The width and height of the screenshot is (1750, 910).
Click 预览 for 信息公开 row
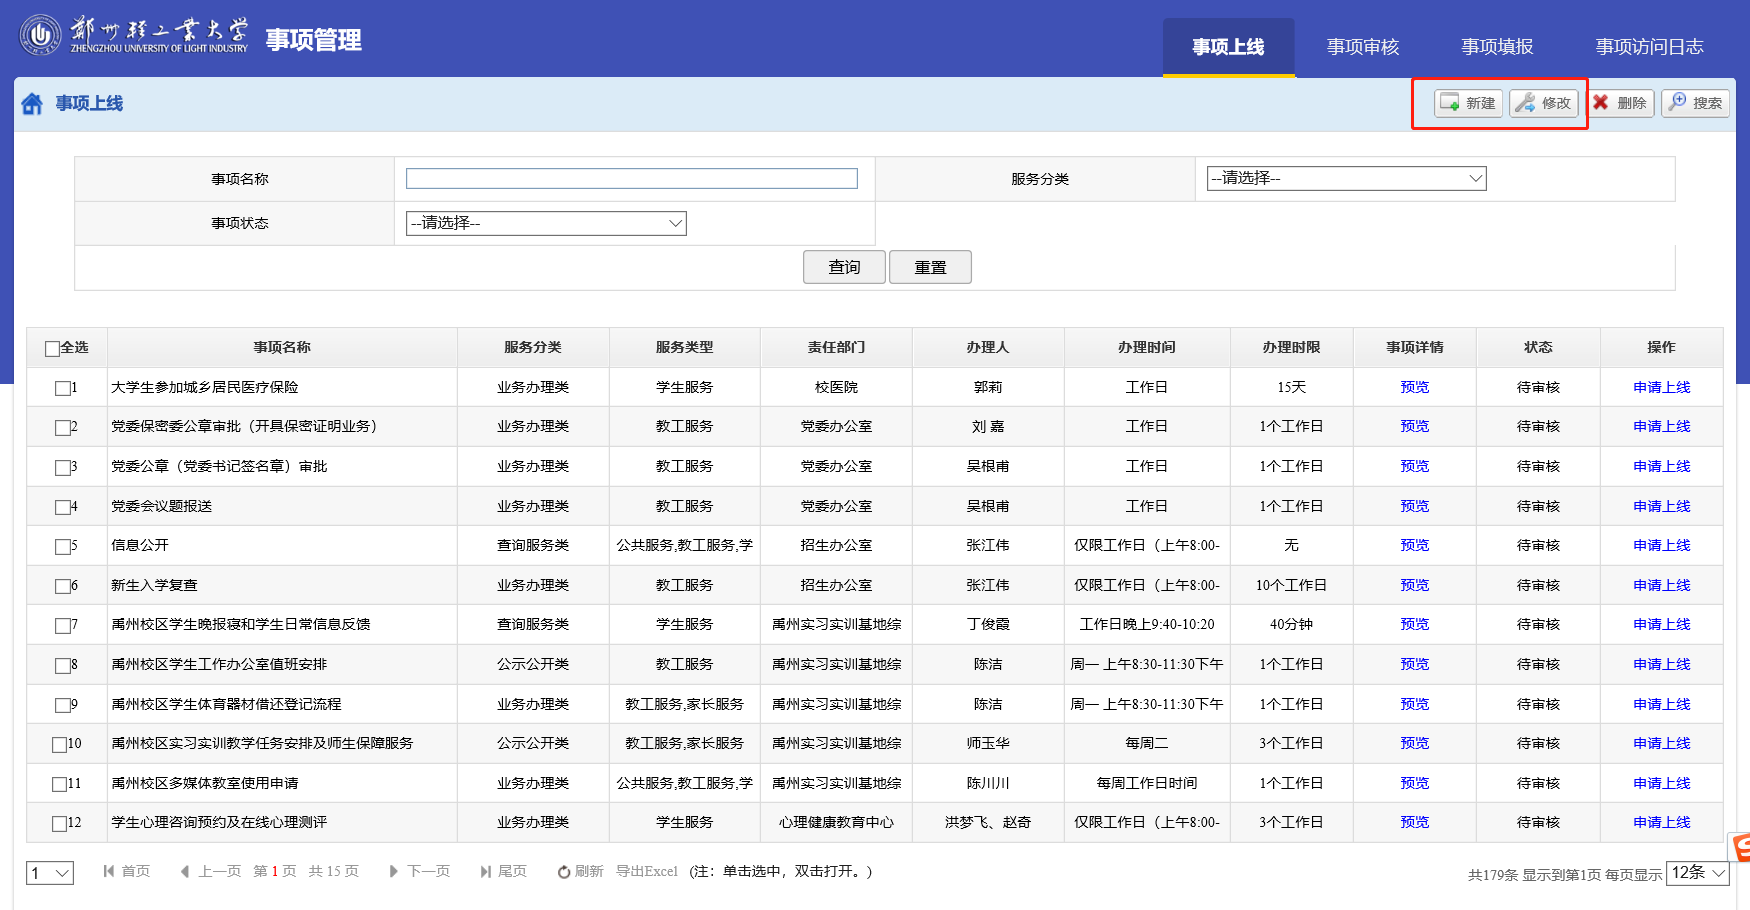point(1415,545)
